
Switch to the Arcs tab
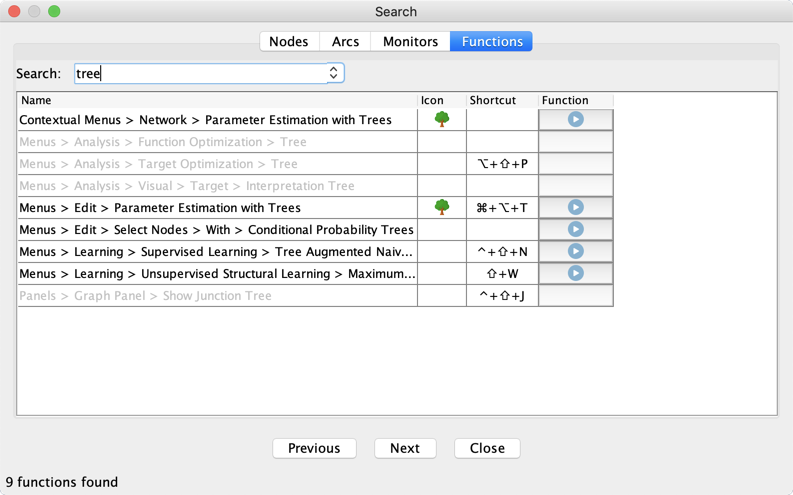pyautogui.click(x=345, y=41)
